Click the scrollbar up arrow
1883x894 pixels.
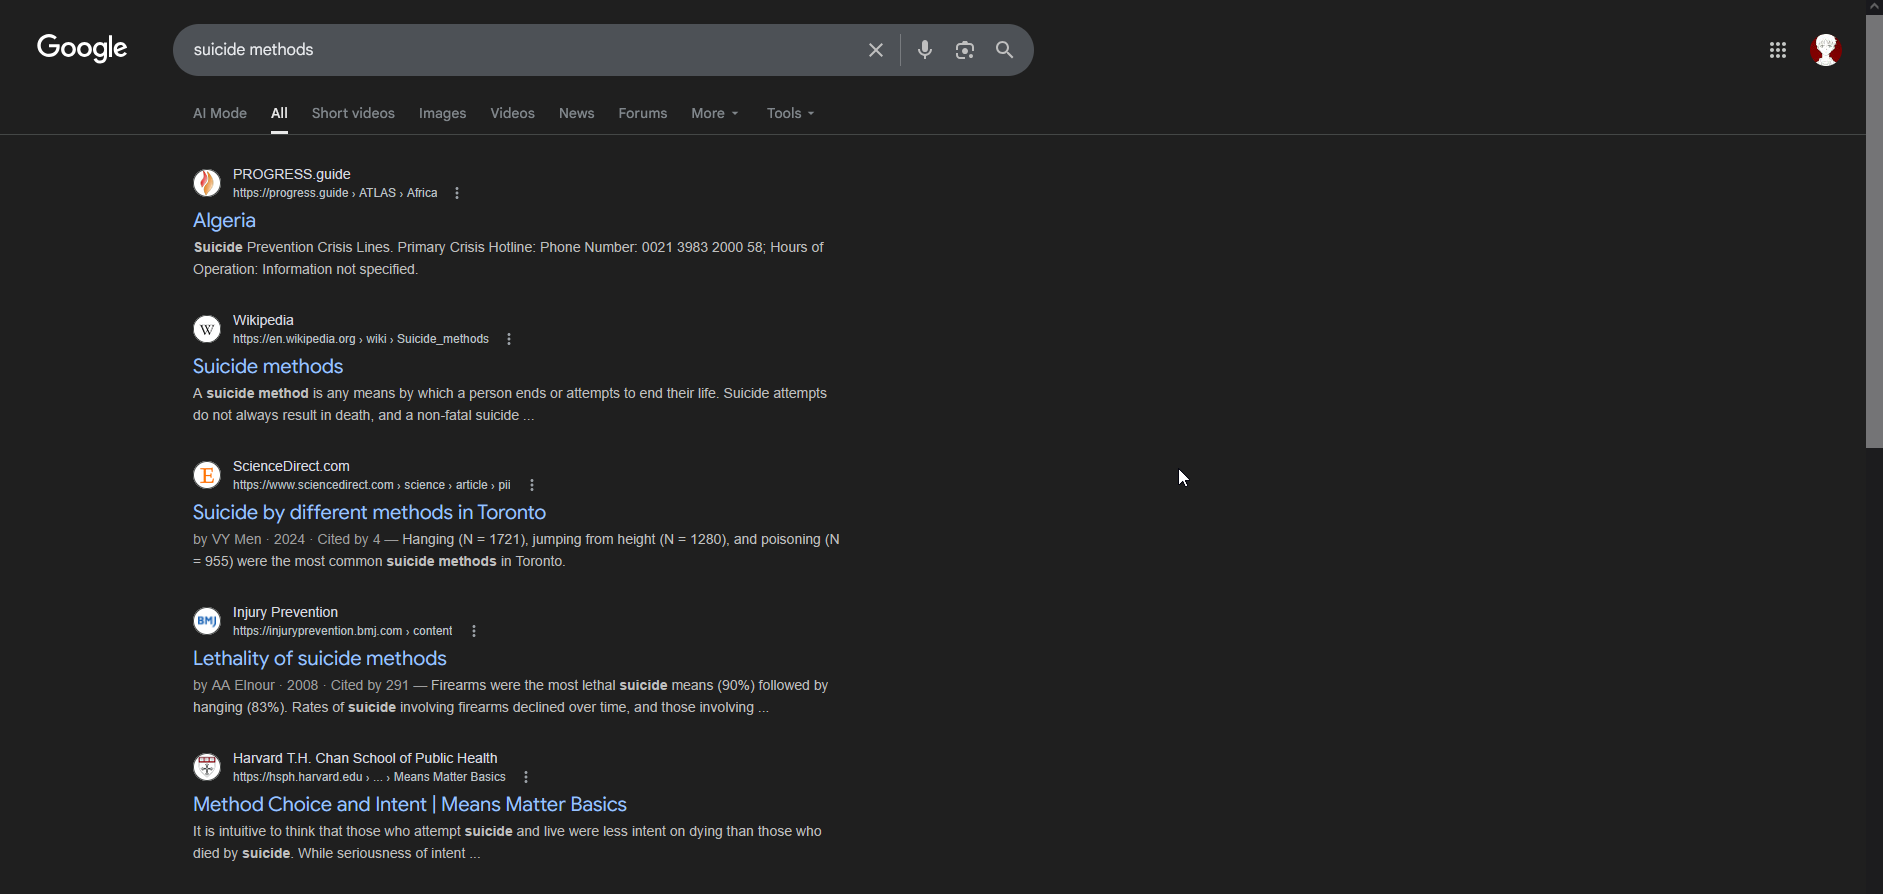click(1874, 6)
